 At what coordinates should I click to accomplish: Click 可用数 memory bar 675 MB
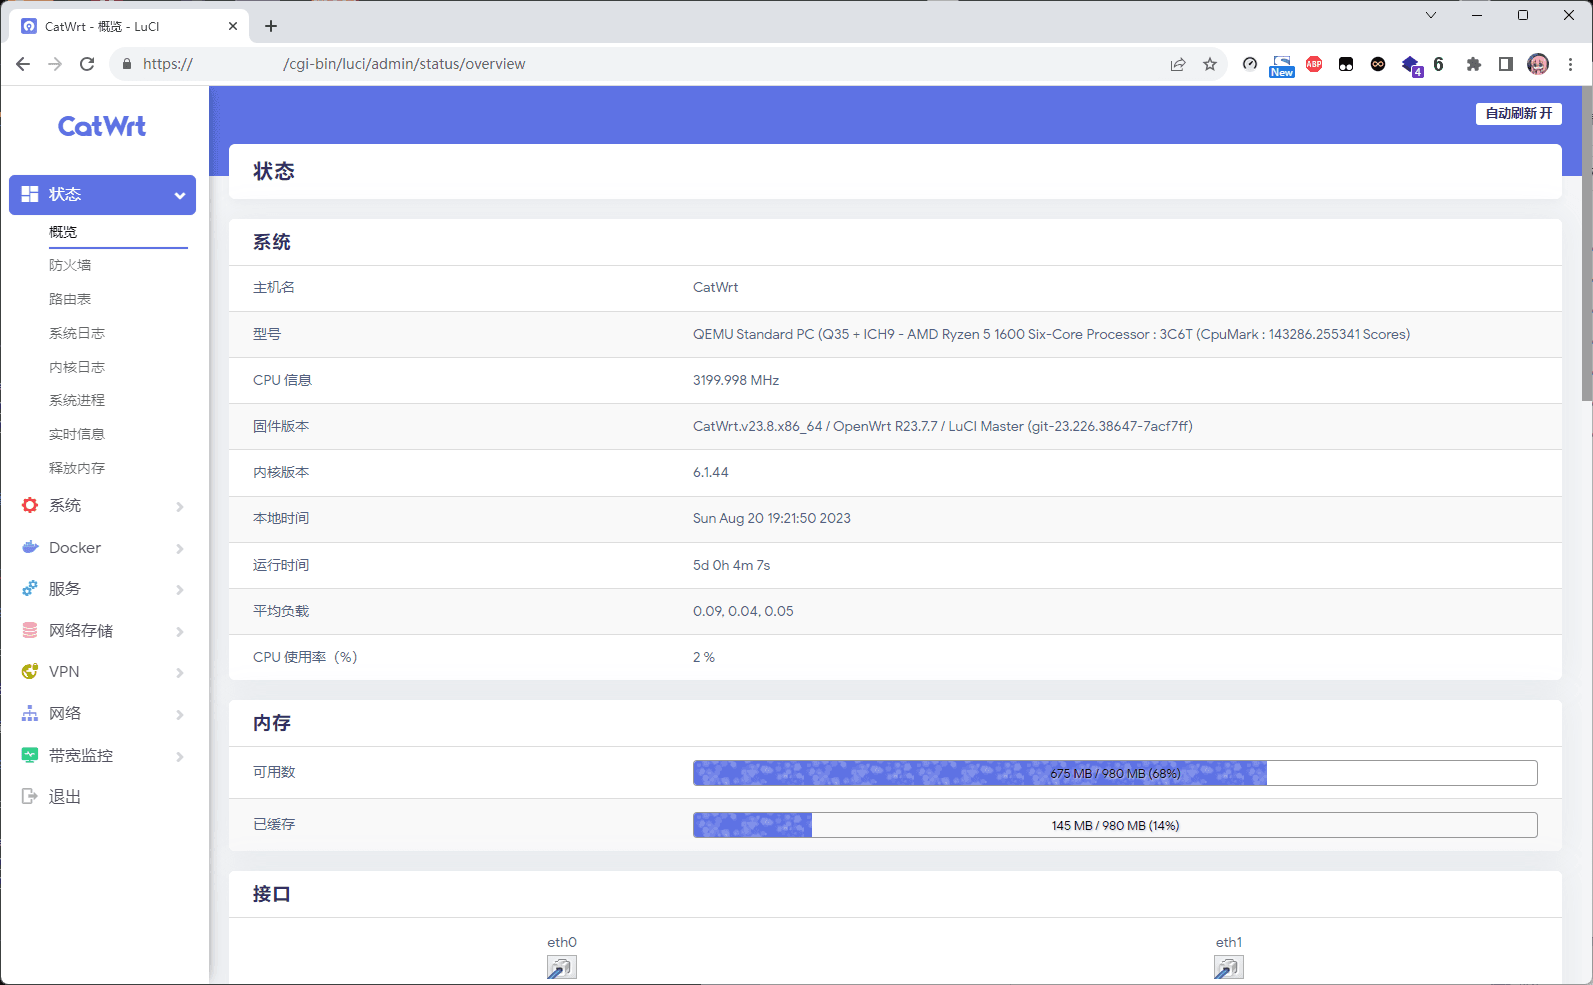(1115, 773)
